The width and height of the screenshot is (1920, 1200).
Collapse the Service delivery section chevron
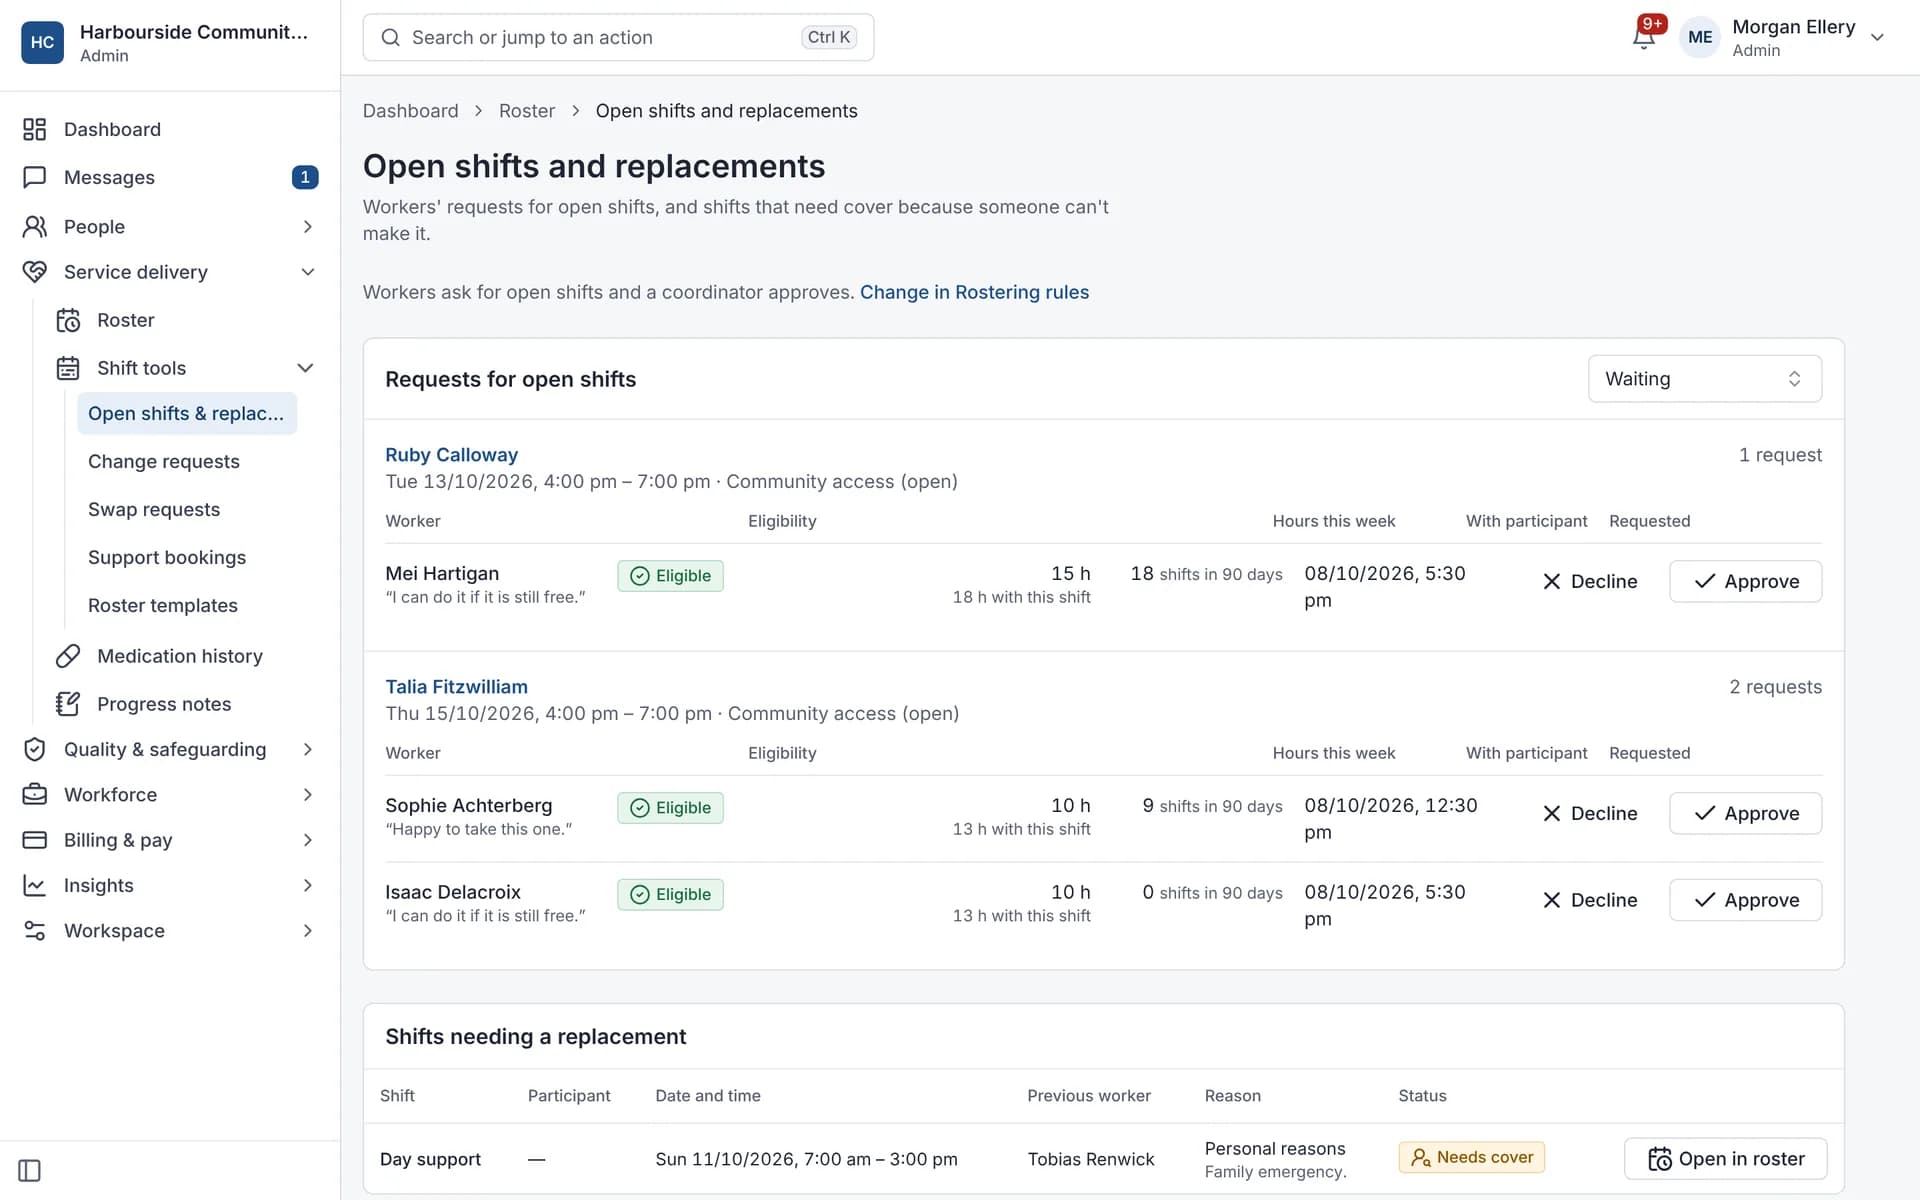[x=307, y=272]
